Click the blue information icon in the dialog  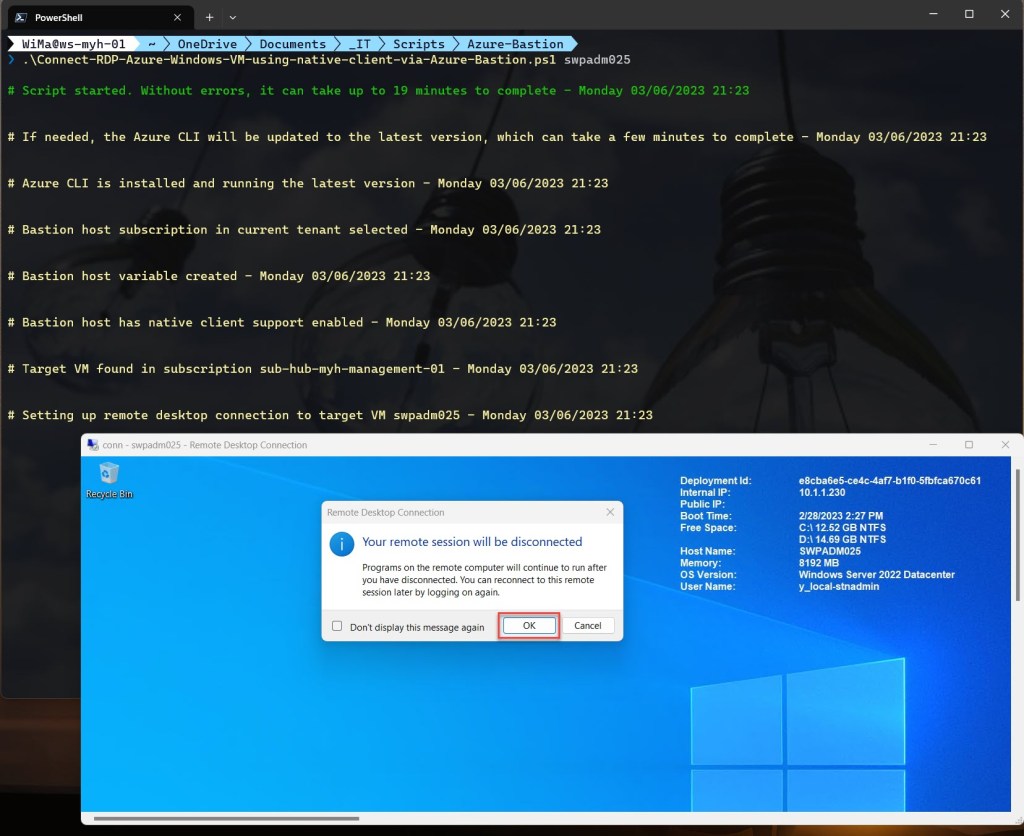(342, 543)
